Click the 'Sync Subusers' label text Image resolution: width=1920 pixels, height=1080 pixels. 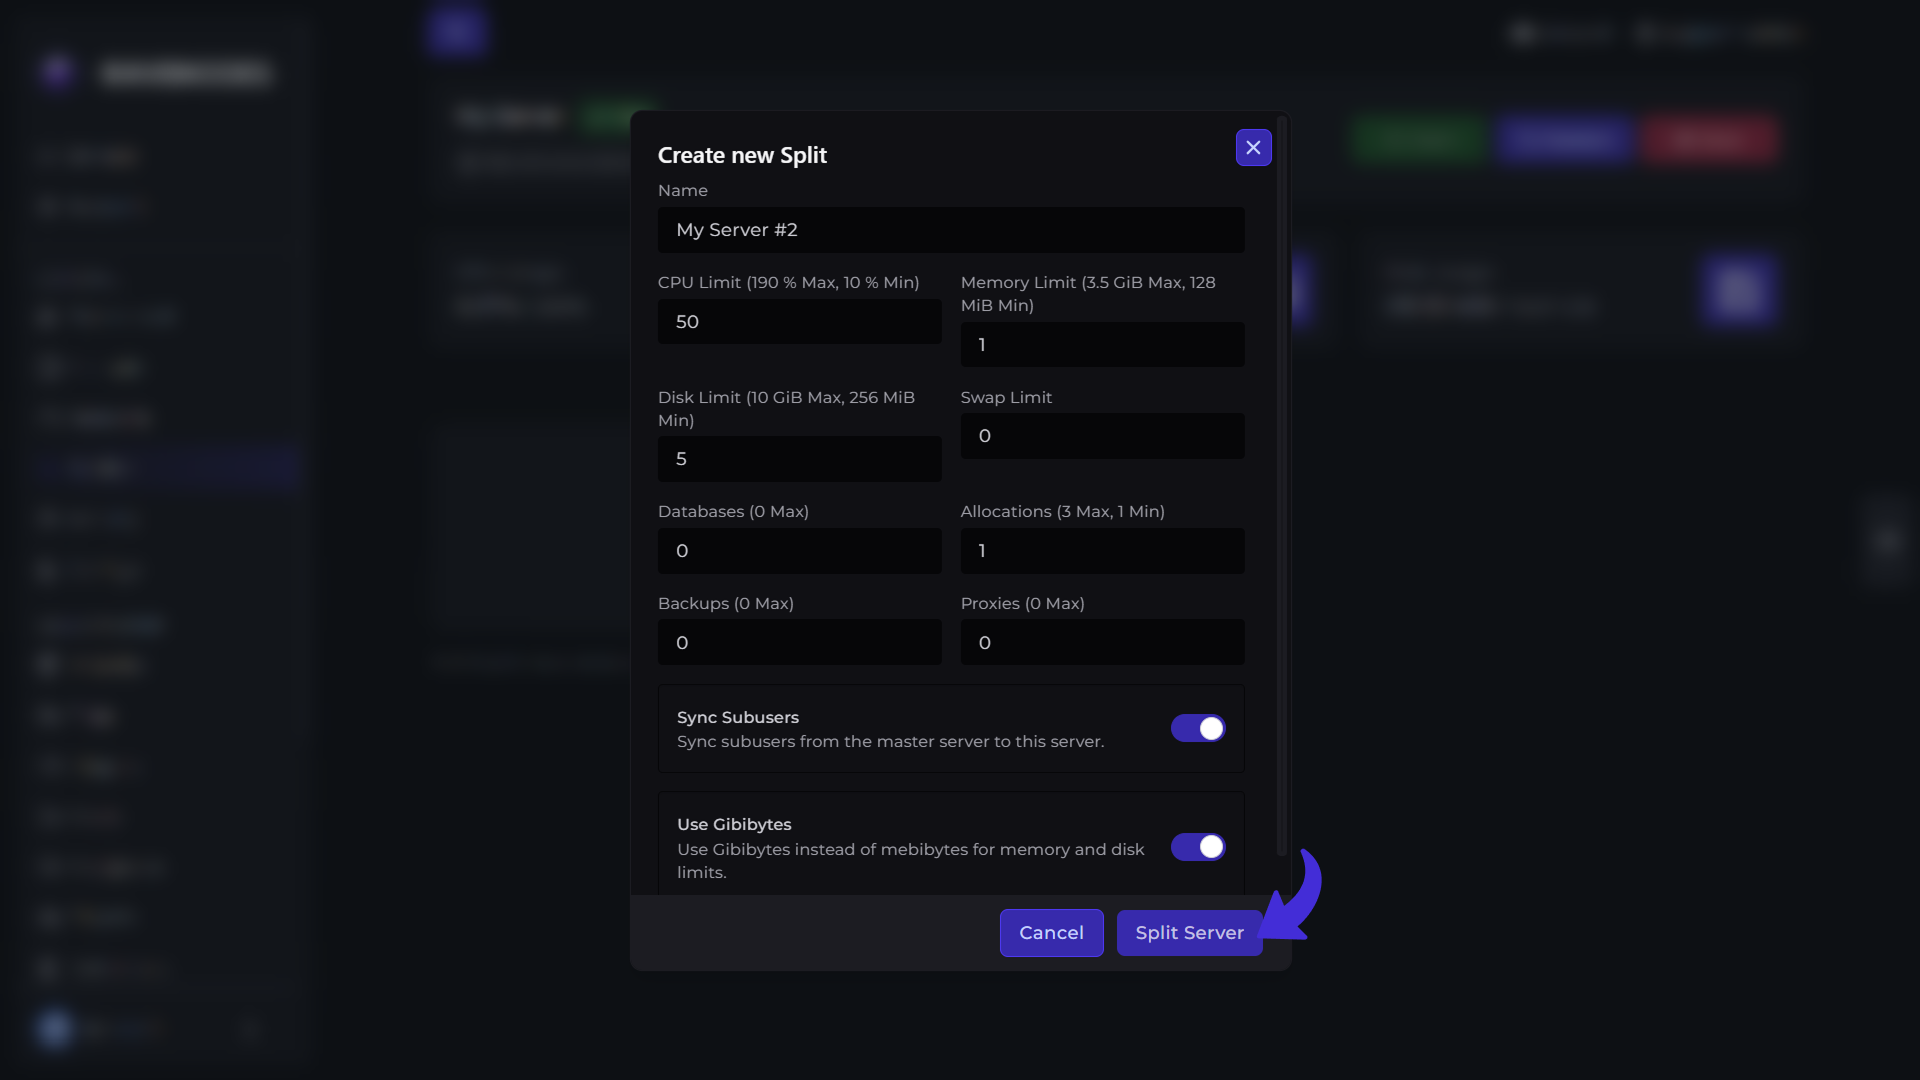(x=738, y=717)
